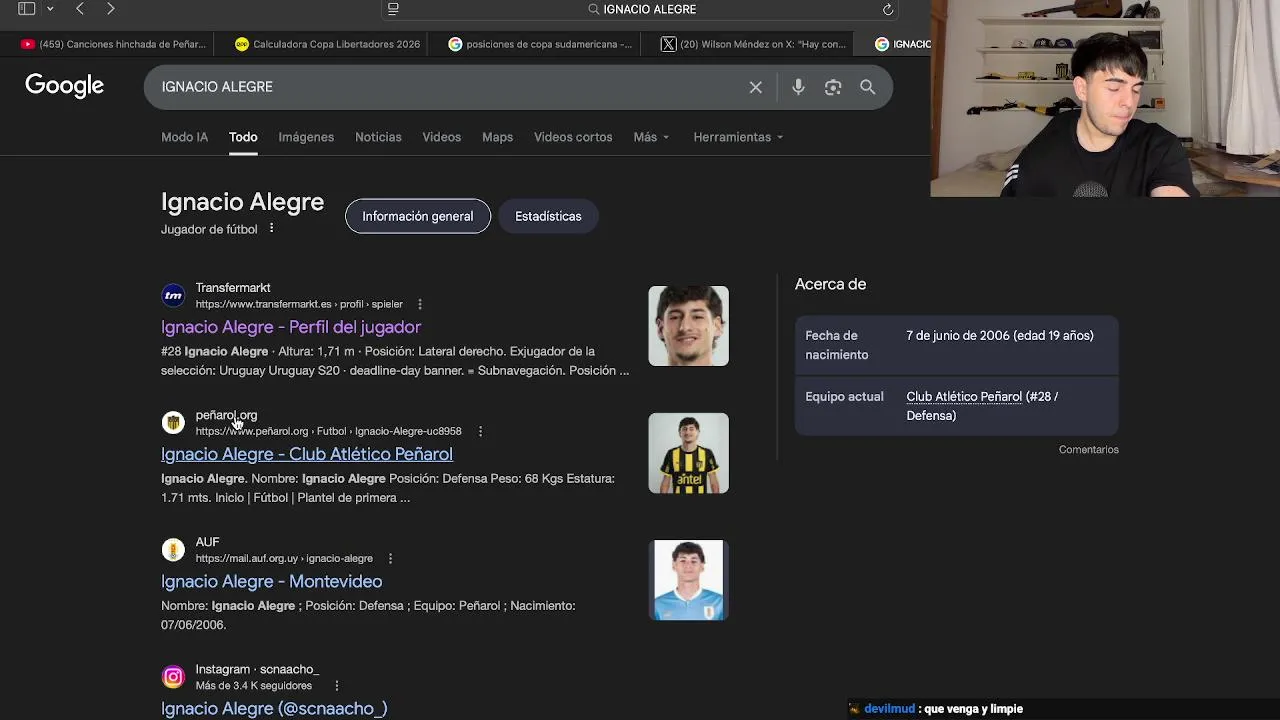Image resolution: width=1280 pixels, height=720 pixels.
Task: Click the Transfermarkt site favicon
Action: pos(173,295)
